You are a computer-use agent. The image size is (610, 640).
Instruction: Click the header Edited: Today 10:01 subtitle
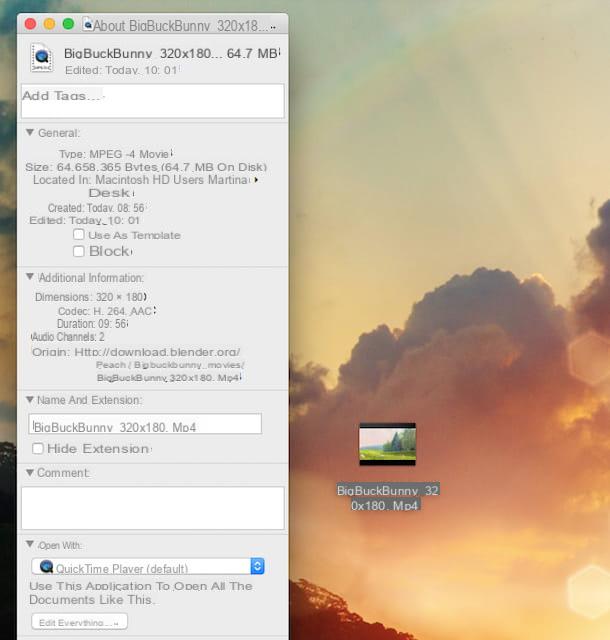tap(121, 70)
